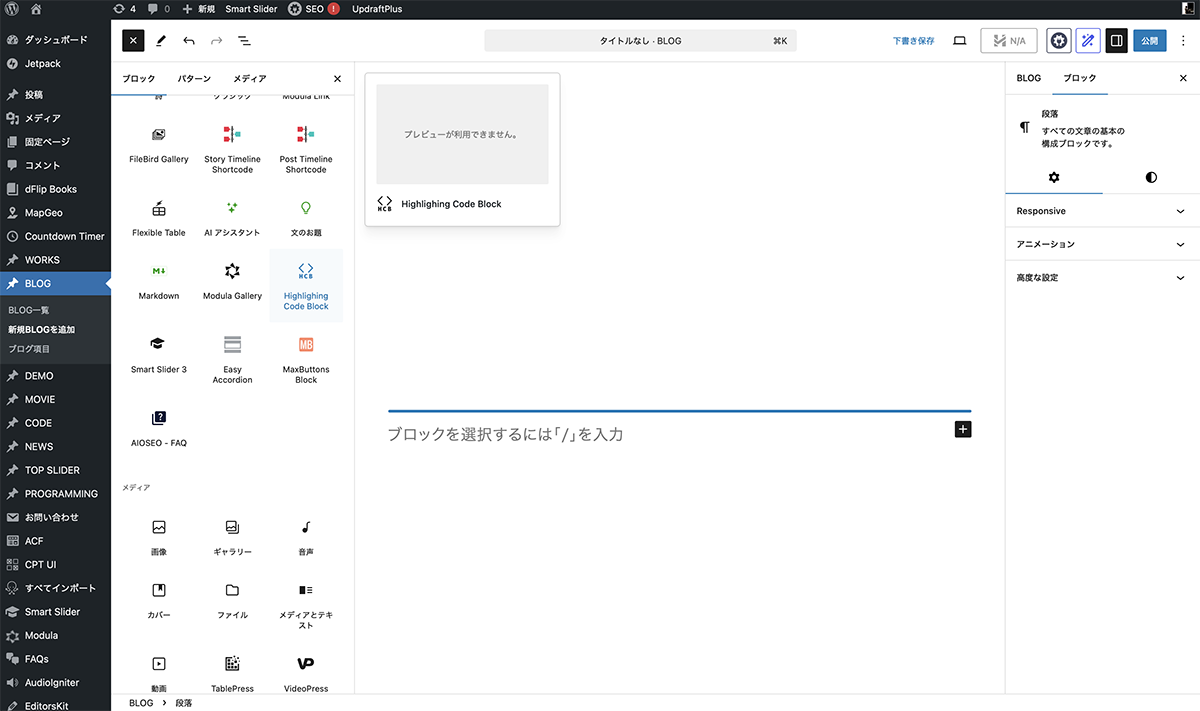Expand the 高度な設定 section

click(1101, 278)
